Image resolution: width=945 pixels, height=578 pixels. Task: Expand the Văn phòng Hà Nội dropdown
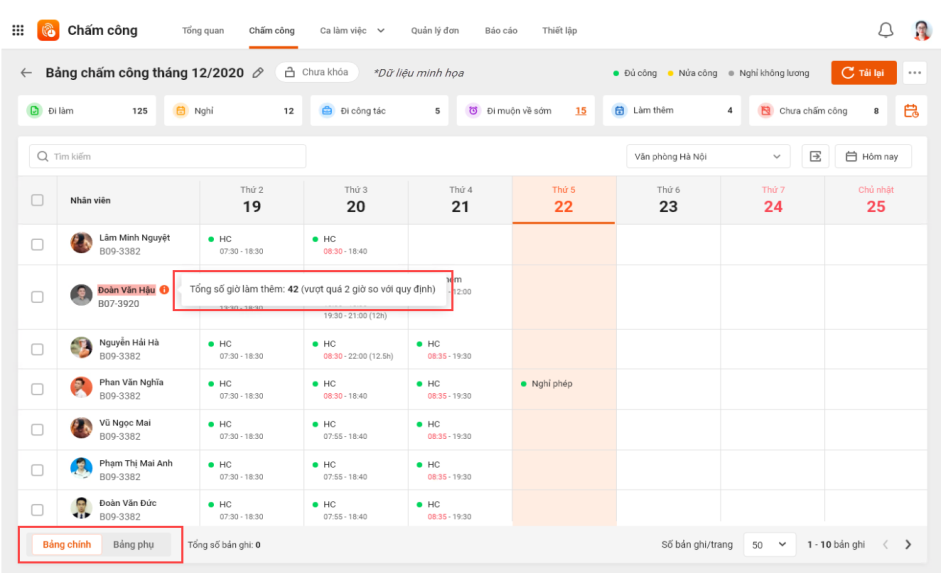(x=708, y=157)
